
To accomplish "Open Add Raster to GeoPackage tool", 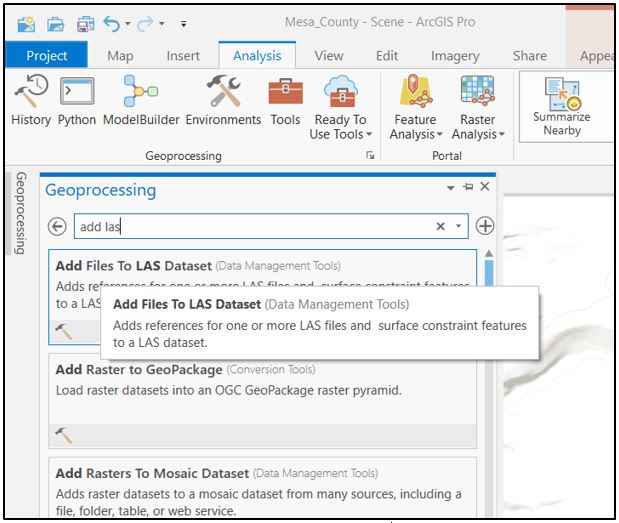I will (263, 400).
